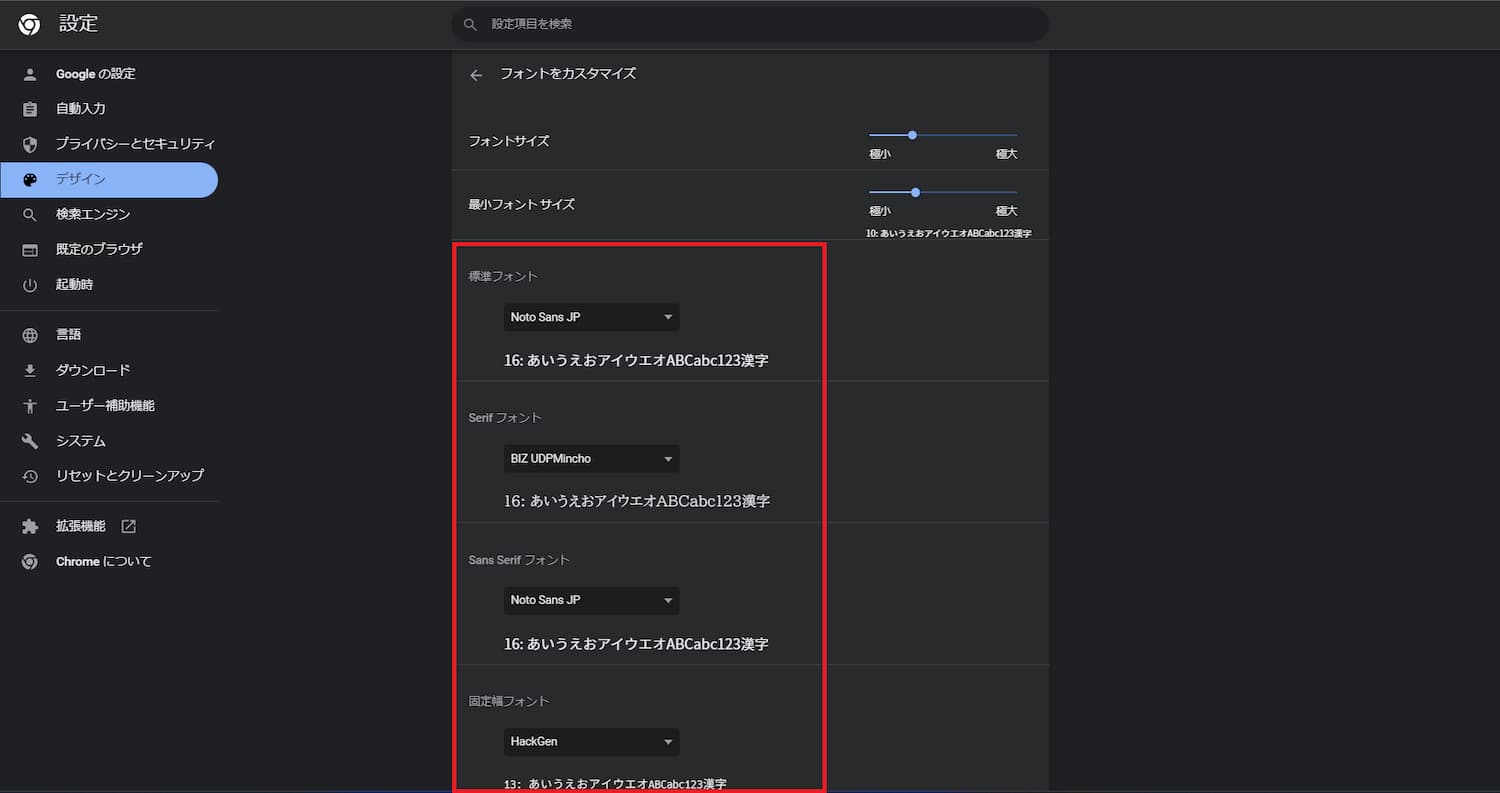1500x793 pixels.
Task: Open the 固定幅フォント dropdown showing HackGen
Action: point(591,741)
